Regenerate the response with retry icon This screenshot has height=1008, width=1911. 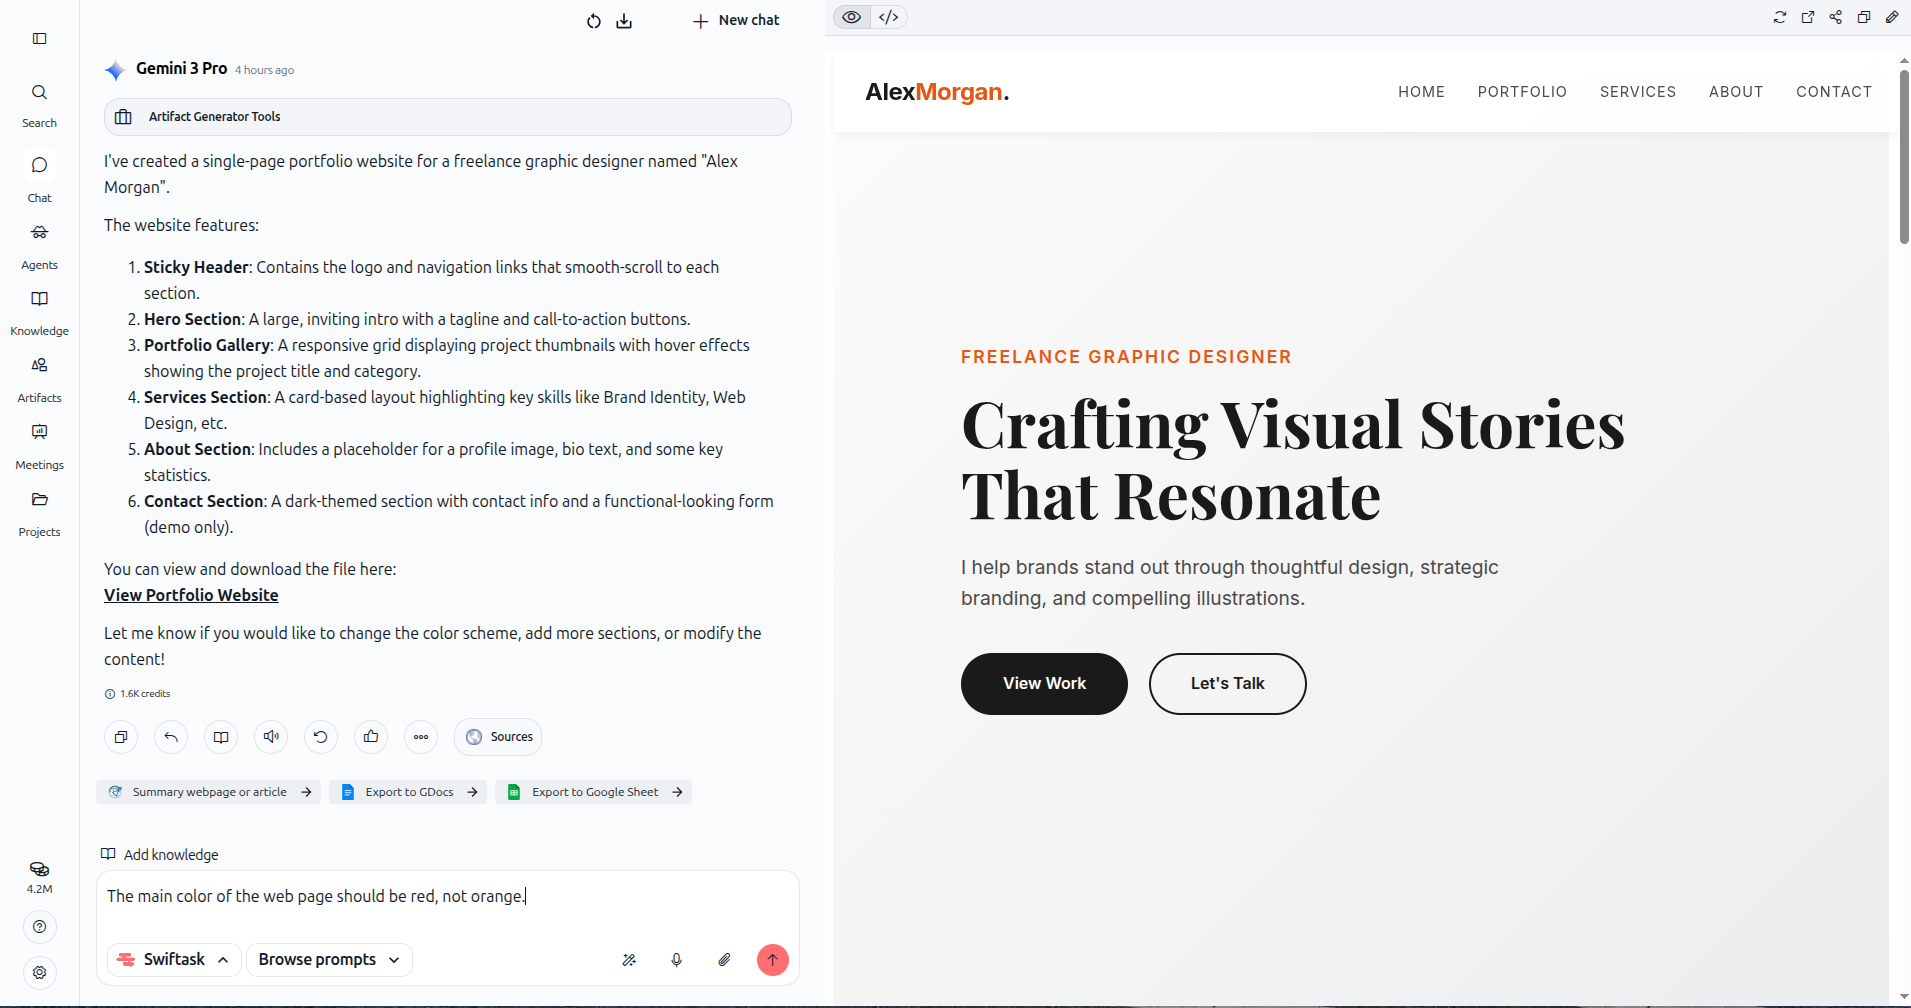[321, 737]
